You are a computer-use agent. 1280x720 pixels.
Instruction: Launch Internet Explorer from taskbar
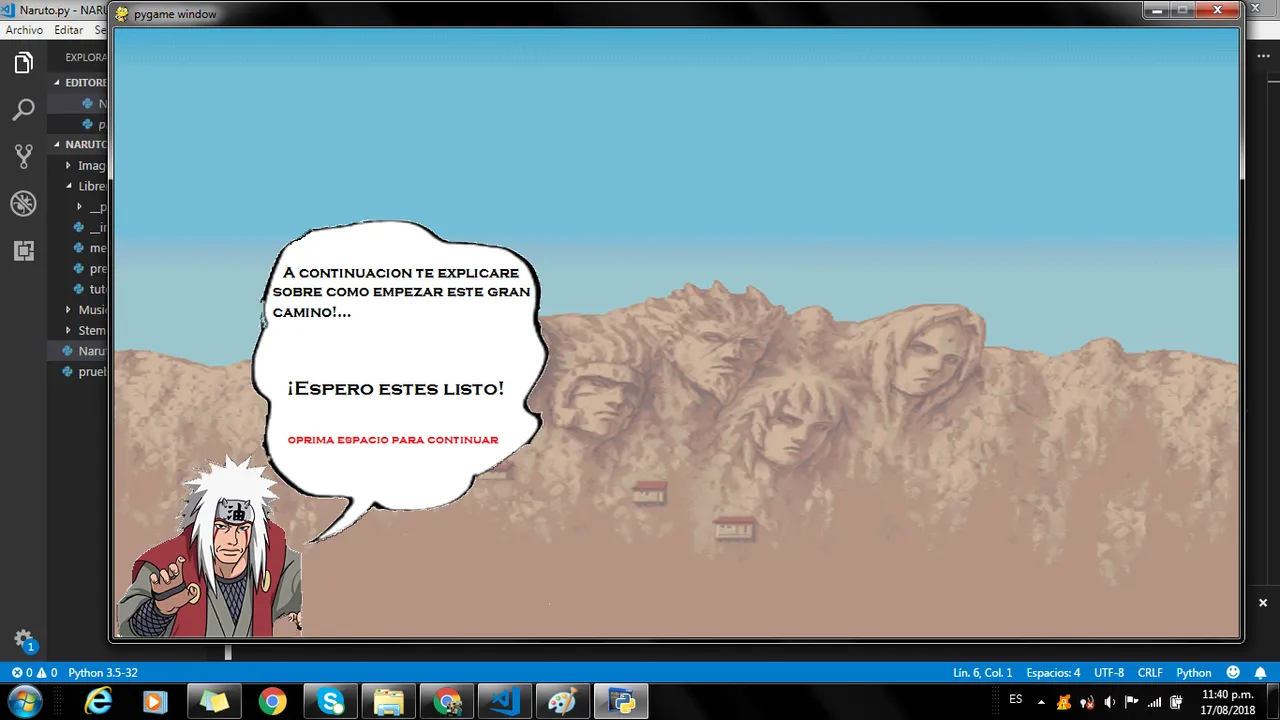98,702
